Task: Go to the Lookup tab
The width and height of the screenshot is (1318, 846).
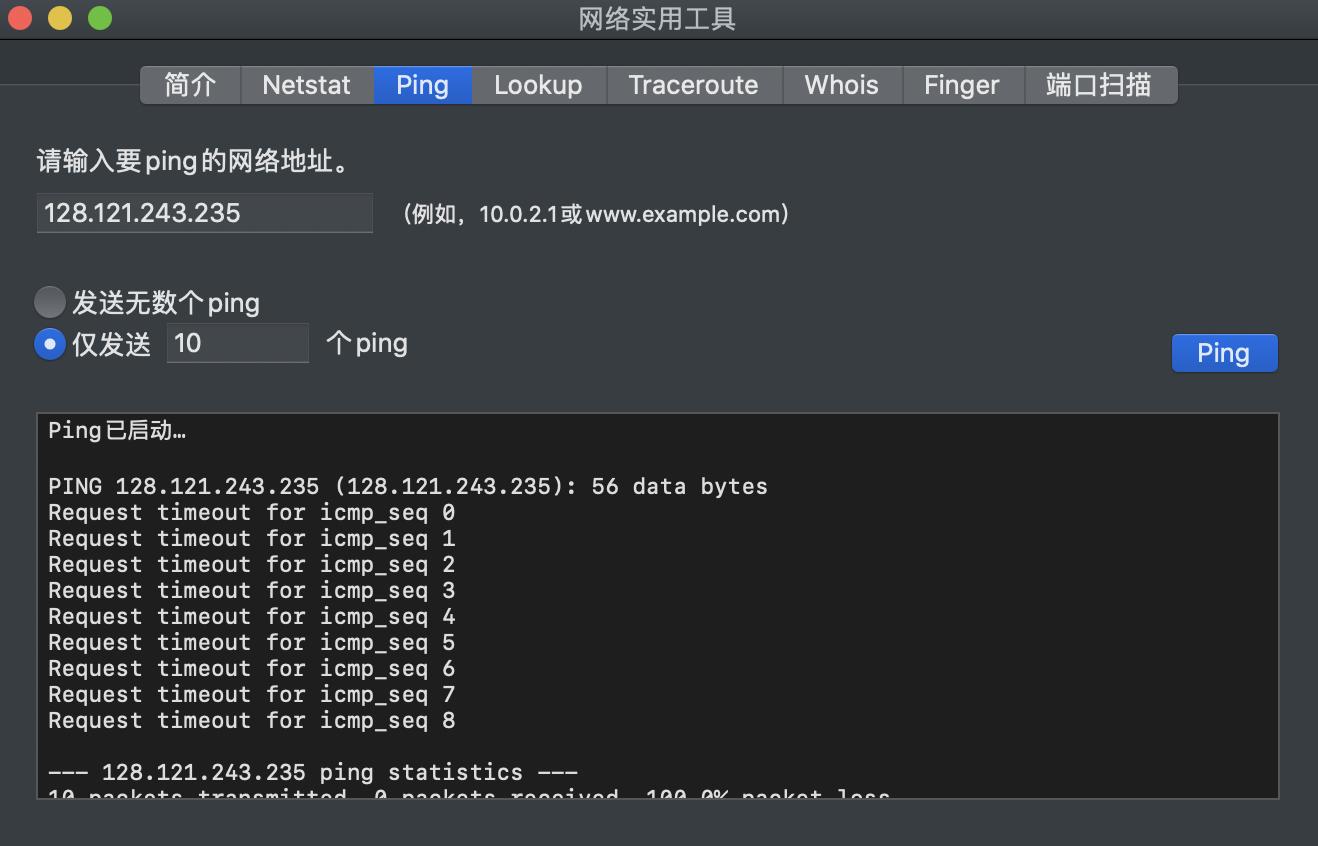Action: [x=538, y=85]
